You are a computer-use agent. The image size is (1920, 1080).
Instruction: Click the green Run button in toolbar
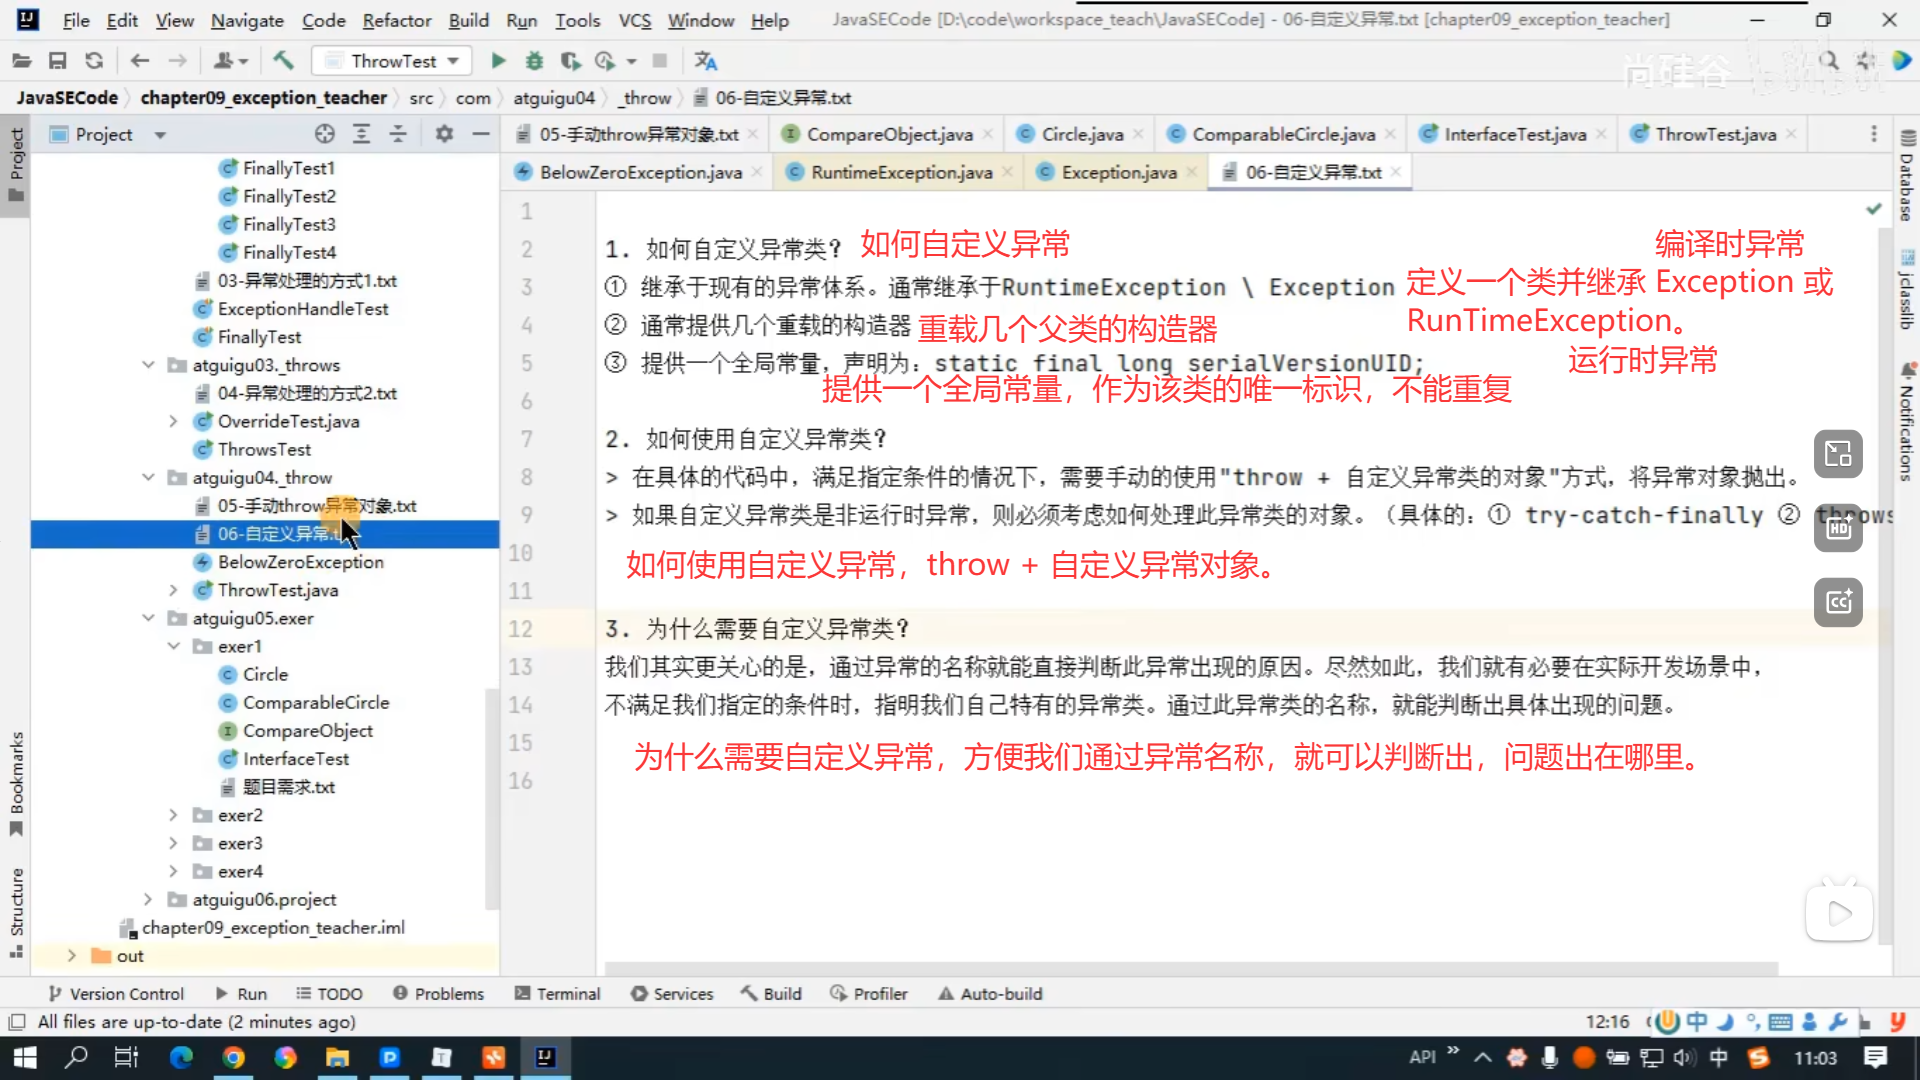(498, 61)
